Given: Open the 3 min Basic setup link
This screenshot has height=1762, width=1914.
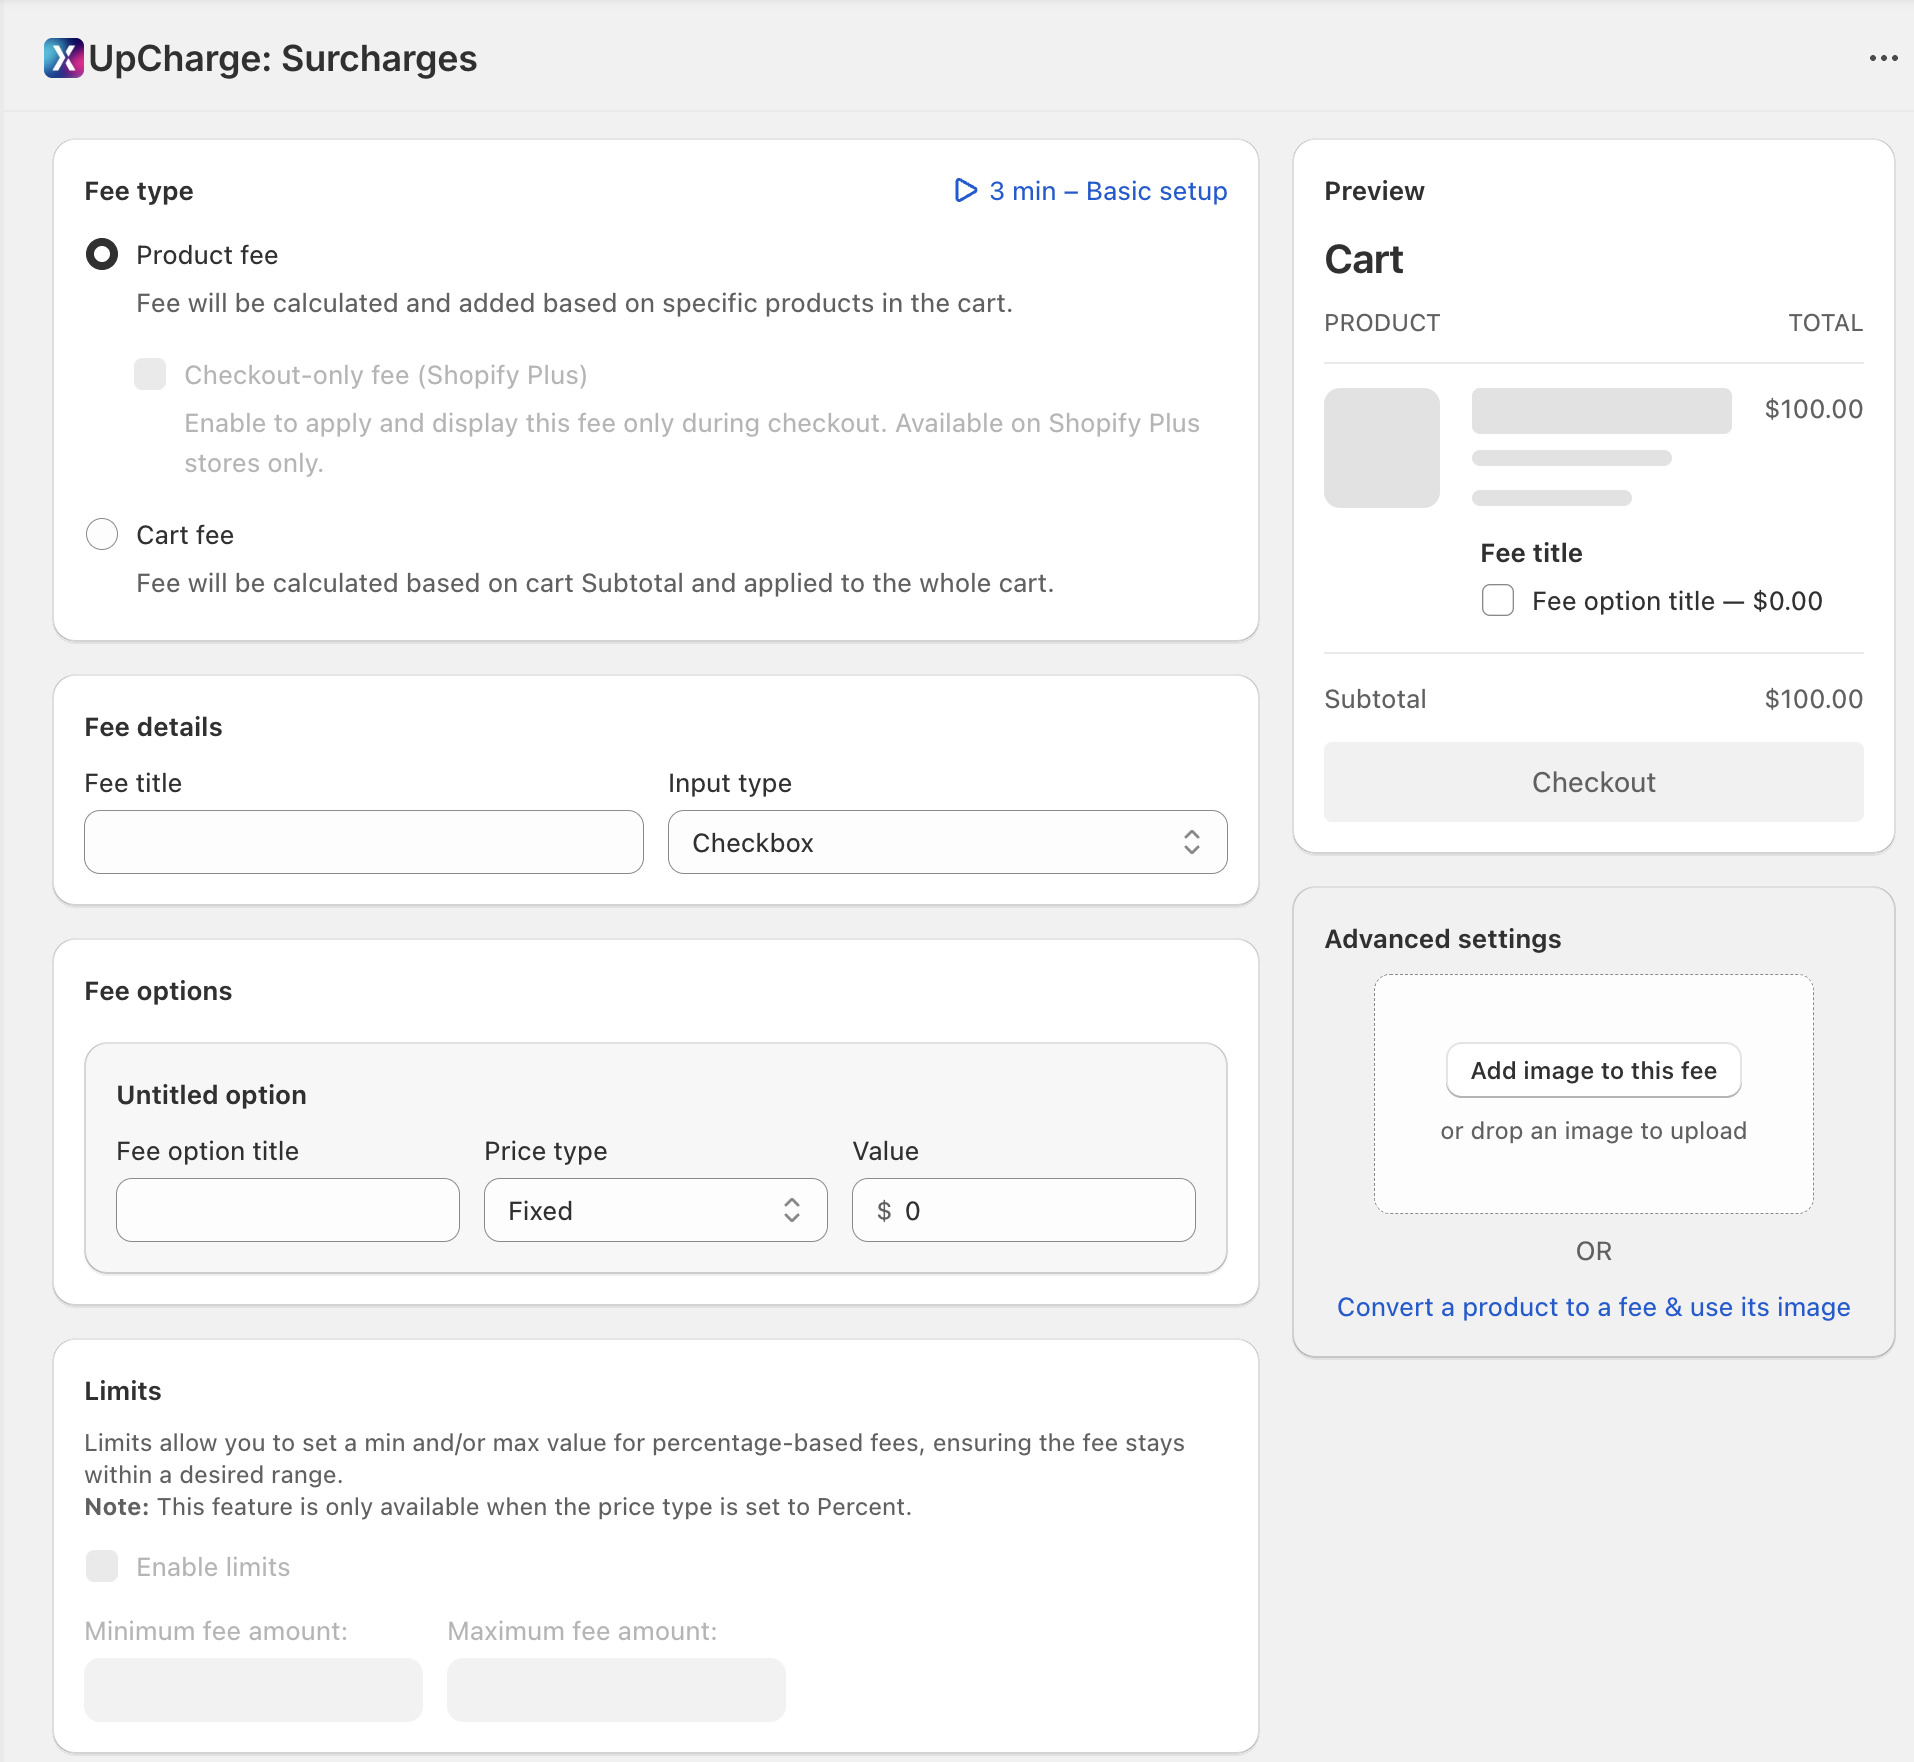Looking at the screenshot, I should tap(1108, 190).
